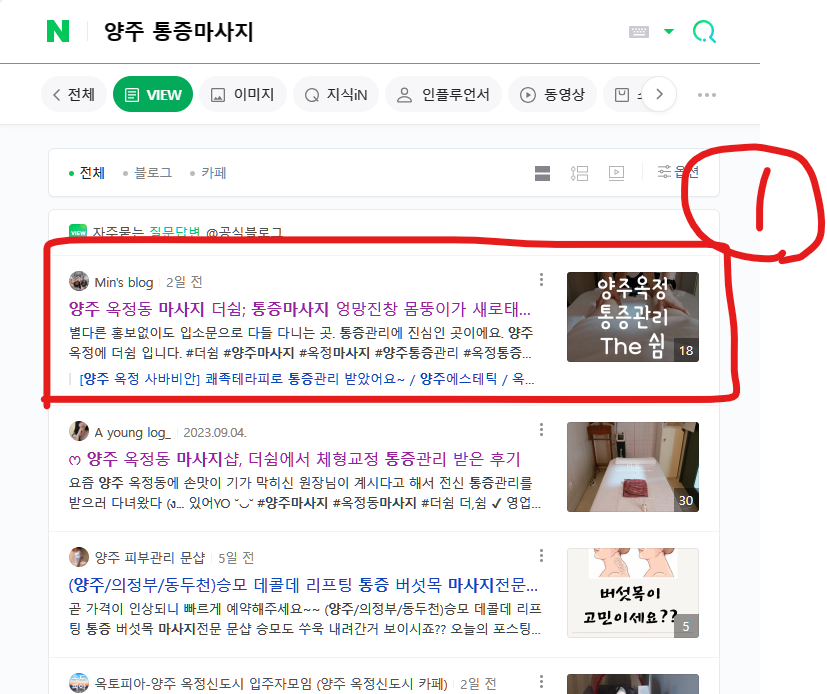Open the on-screen keyboard icon
Viewport: 827px width, 694px height.
tap(639, 32)
